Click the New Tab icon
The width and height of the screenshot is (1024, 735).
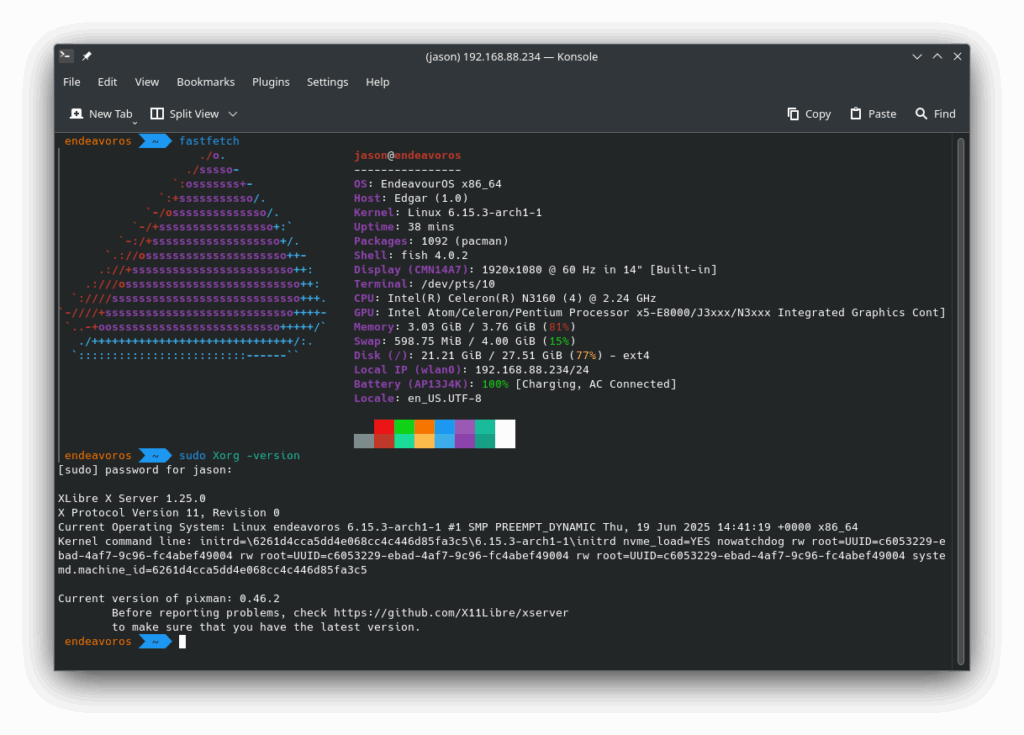[x=76, y=114]
